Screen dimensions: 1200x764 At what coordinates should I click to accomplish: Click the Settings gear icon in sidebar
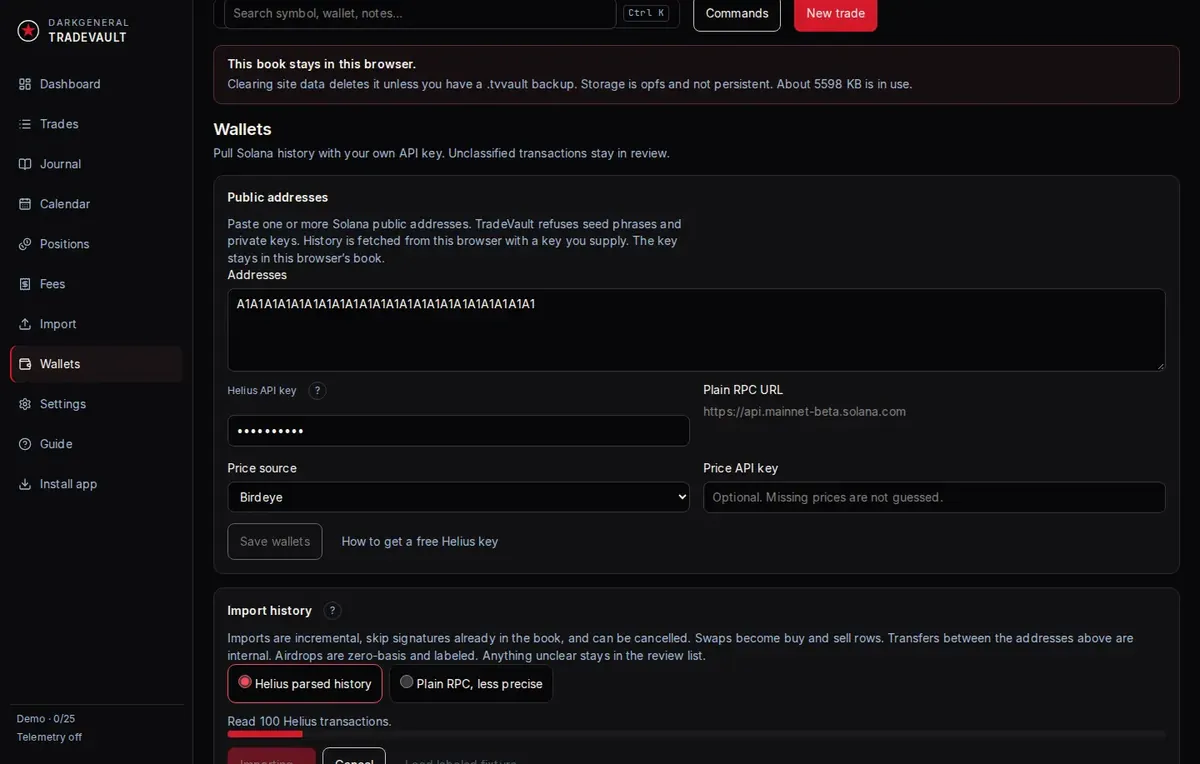pyautogui.click(x=25, y=404)
